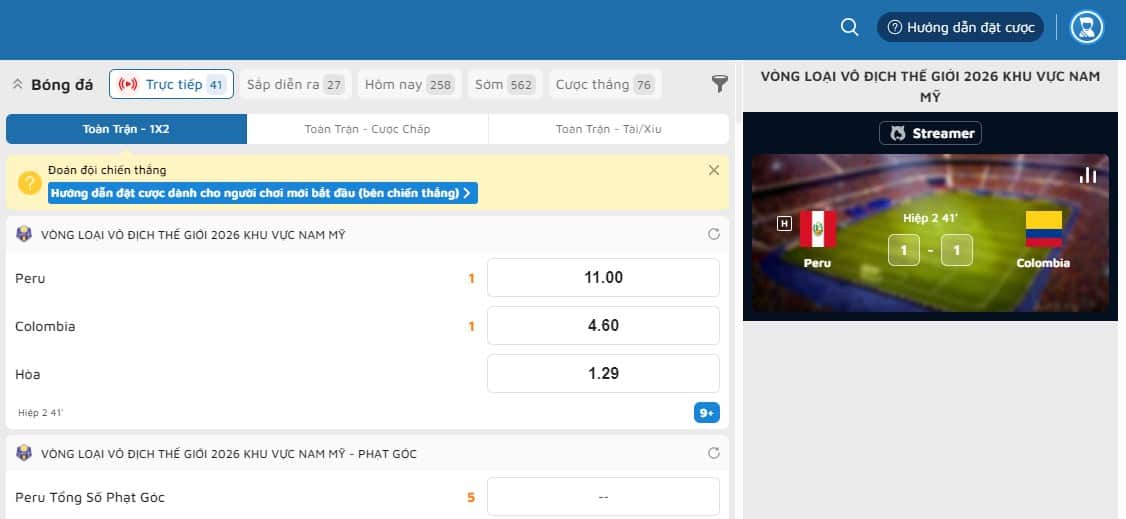This screenshot has height=519, width=1126.
Task: Open match statistics bar chart icon
Action: click(1088, 175)
